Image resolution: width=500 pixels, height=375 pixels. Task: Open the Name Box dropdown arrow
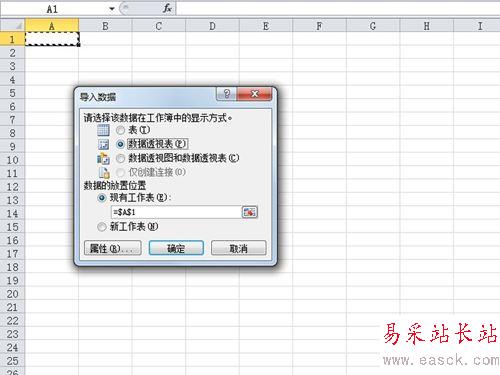(112, 9)
